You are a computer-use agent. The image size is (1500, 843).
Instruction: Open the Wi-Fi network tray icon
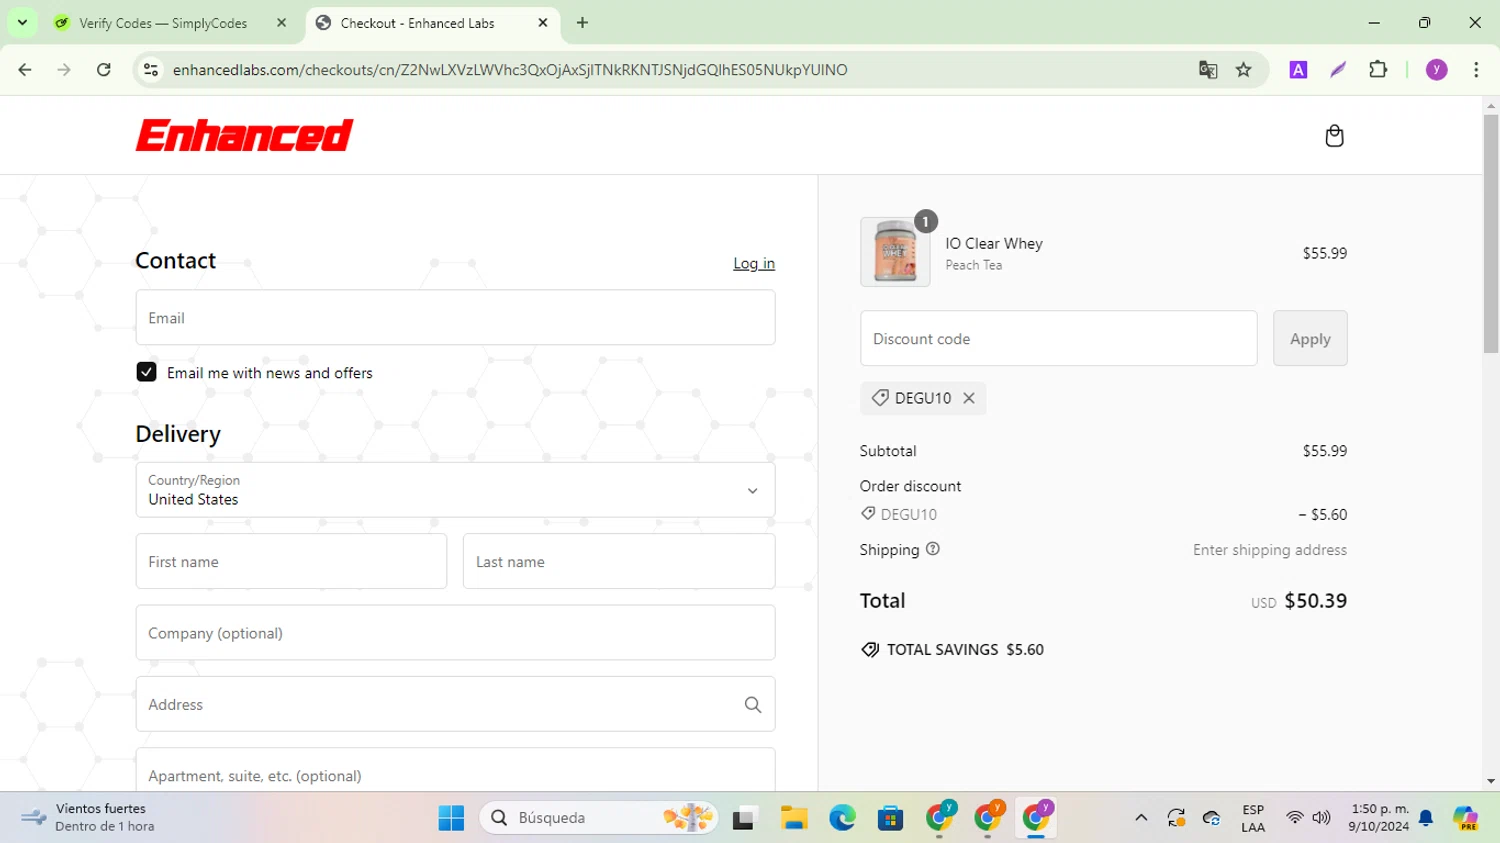[1294, 818]
